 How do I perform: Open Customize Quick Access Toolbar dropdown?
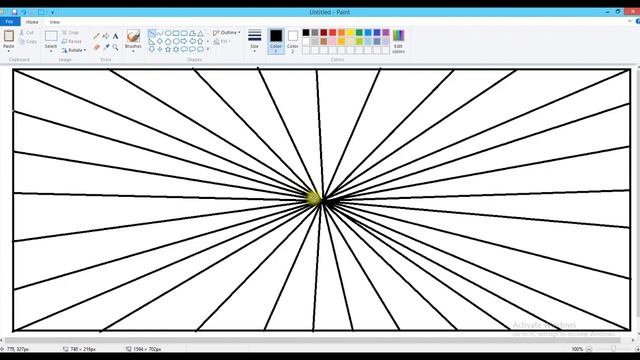(x=53, y=13)
